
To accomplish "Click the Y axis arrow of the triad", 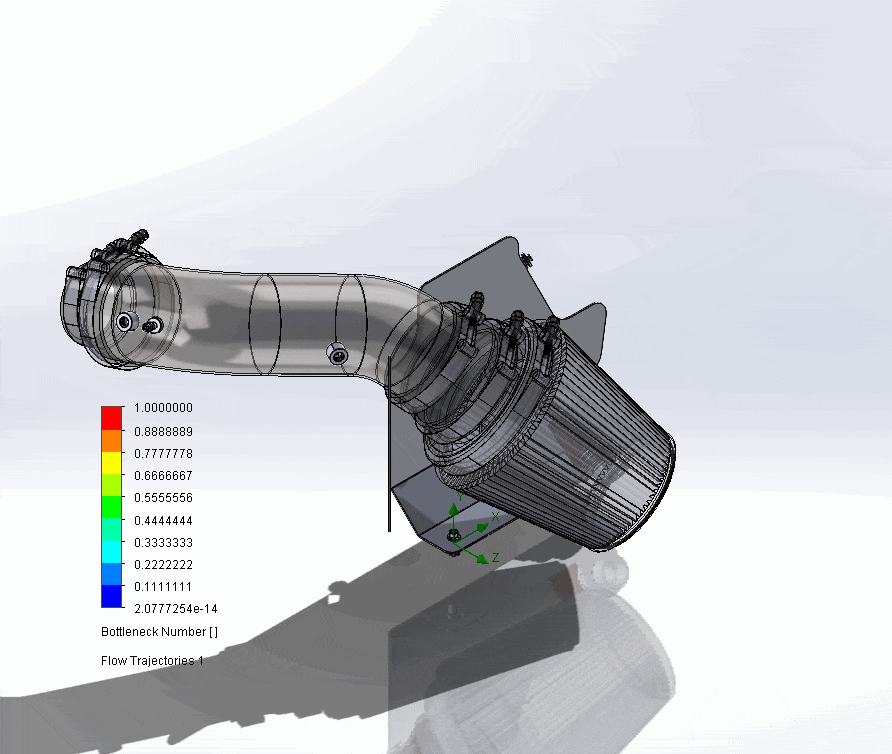I will tap(453, 509).
